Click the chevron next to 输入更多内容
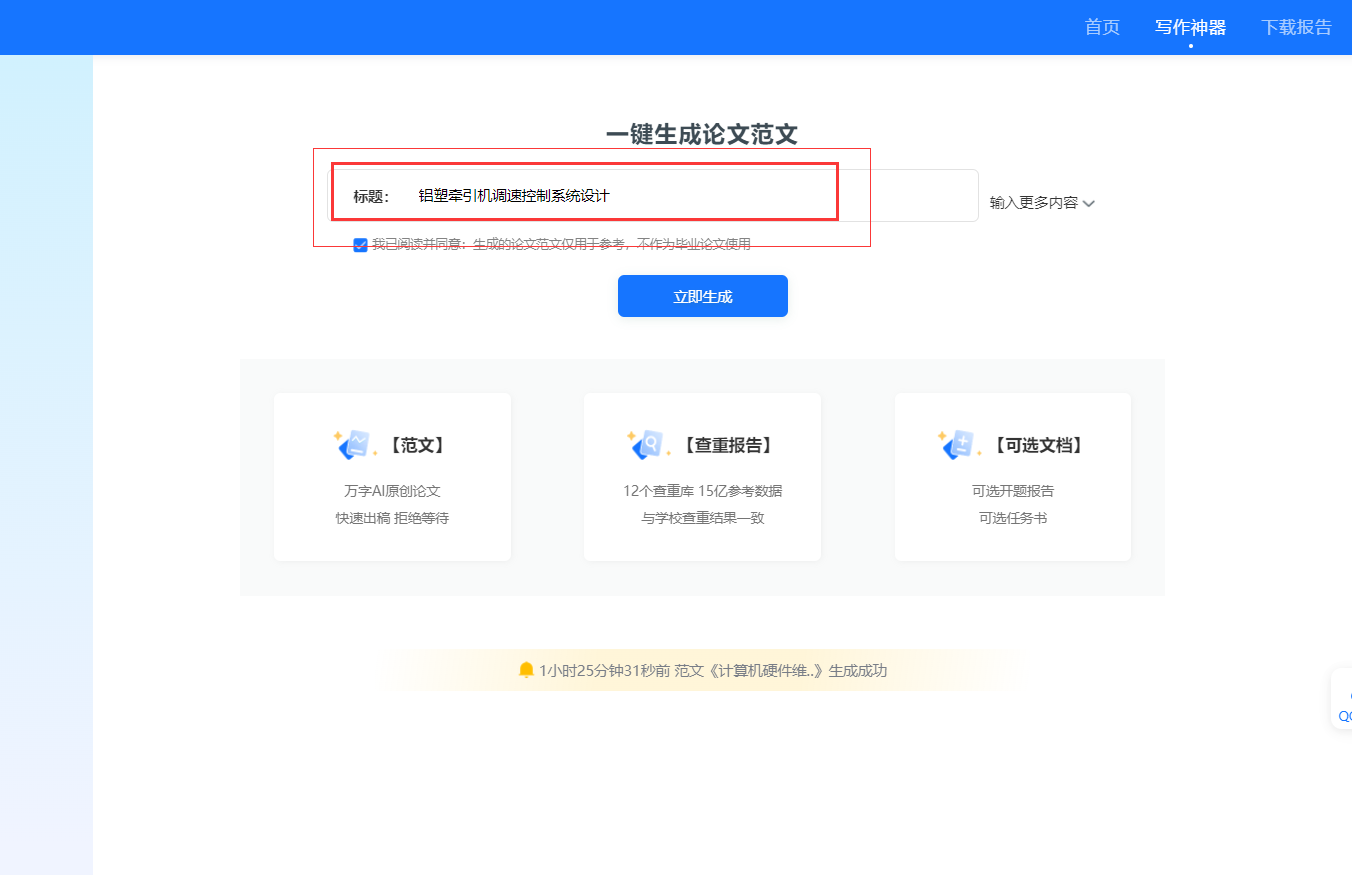 coord(1088,204)
